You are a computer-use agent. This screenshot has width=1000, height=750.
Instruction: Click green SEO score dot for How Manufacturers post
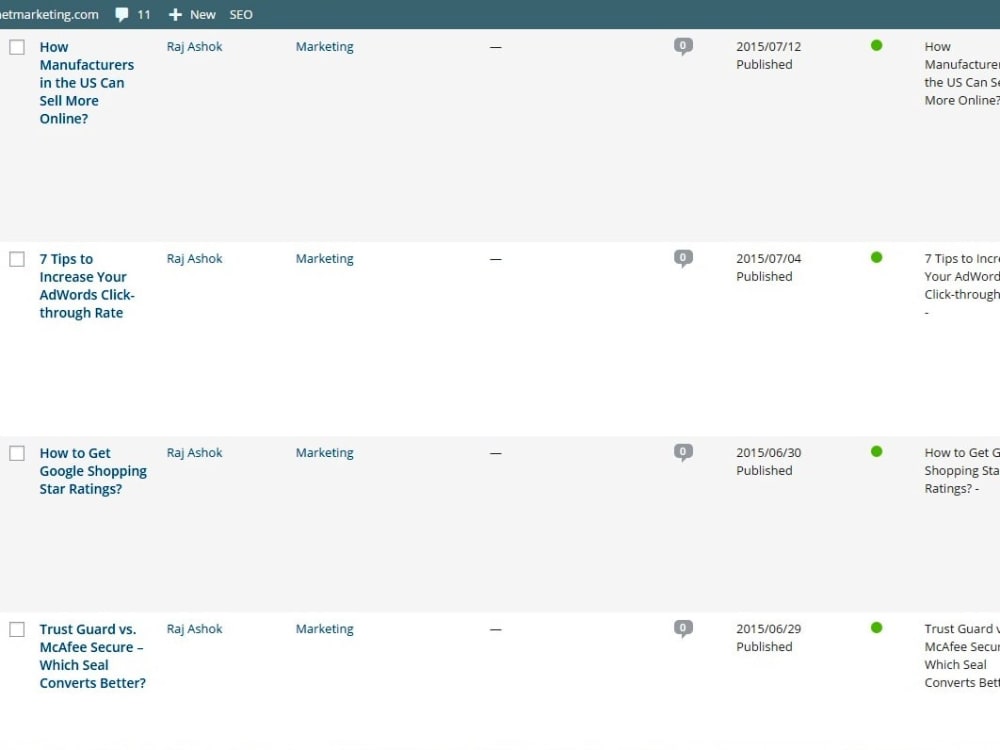pyautogui.click(x=876, y=45)
